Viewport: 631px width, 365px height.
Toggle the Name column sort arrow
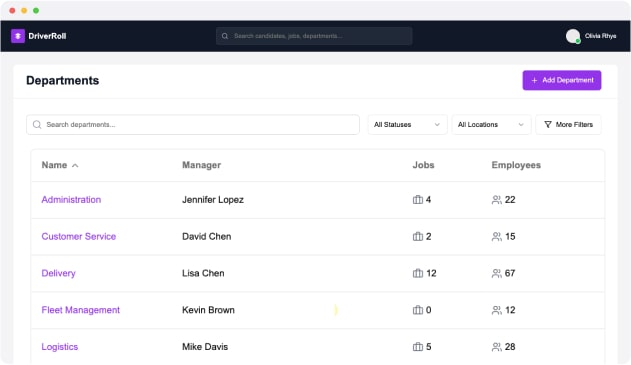coord(75,165)
